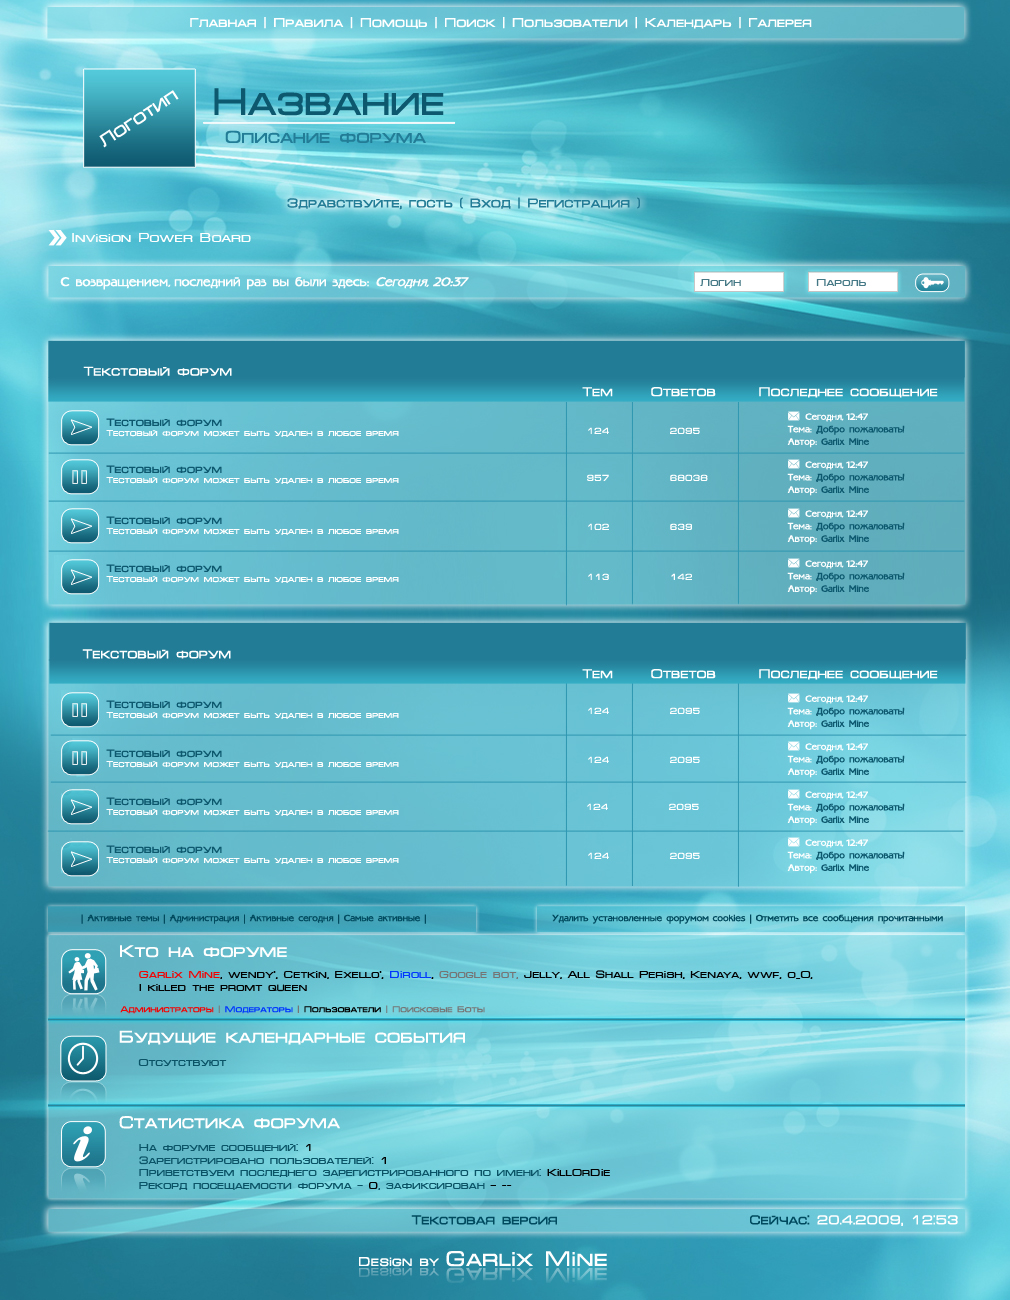Select the people icon beside Кто на форуме
The image size is (1010, 1300).
[84, 972]
